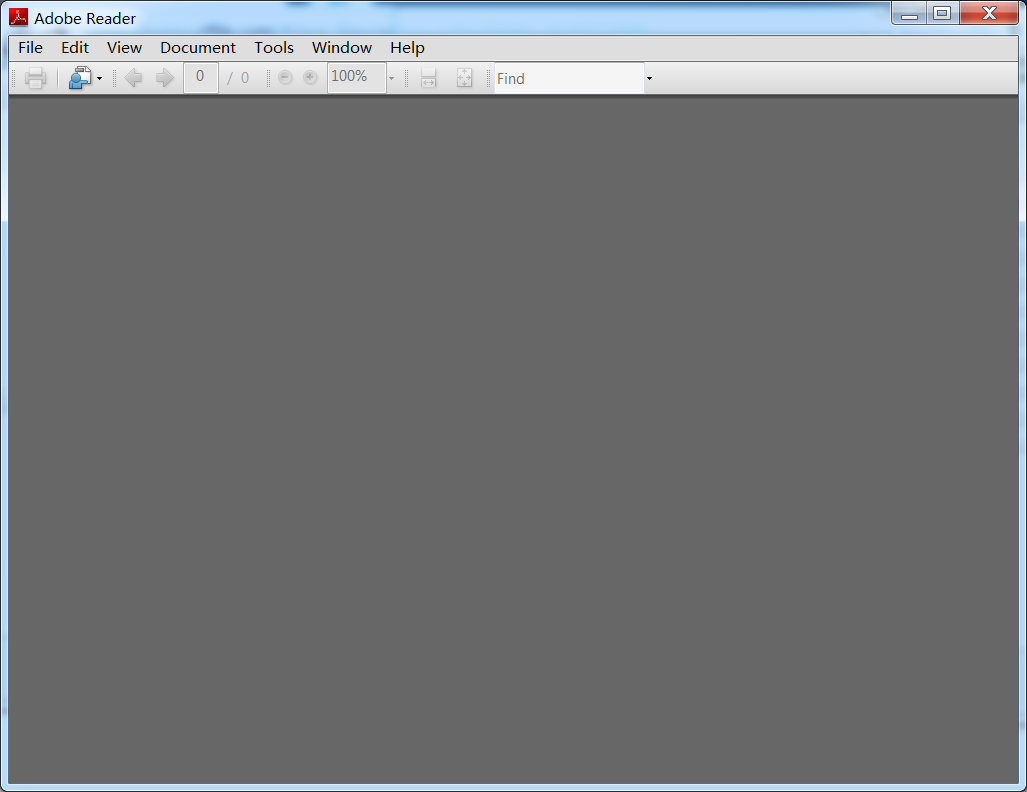The height and width of the screenshot is (792, 1027).
Task: Click the Collaborate icon in toolbar
Action: click(x=80, y=78)
